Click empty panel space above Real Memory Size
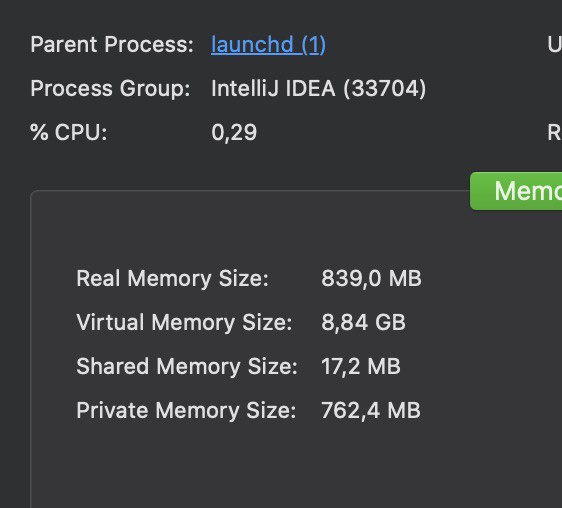The height and width of the screenshot is (508, 562). (x=251, y=233)
